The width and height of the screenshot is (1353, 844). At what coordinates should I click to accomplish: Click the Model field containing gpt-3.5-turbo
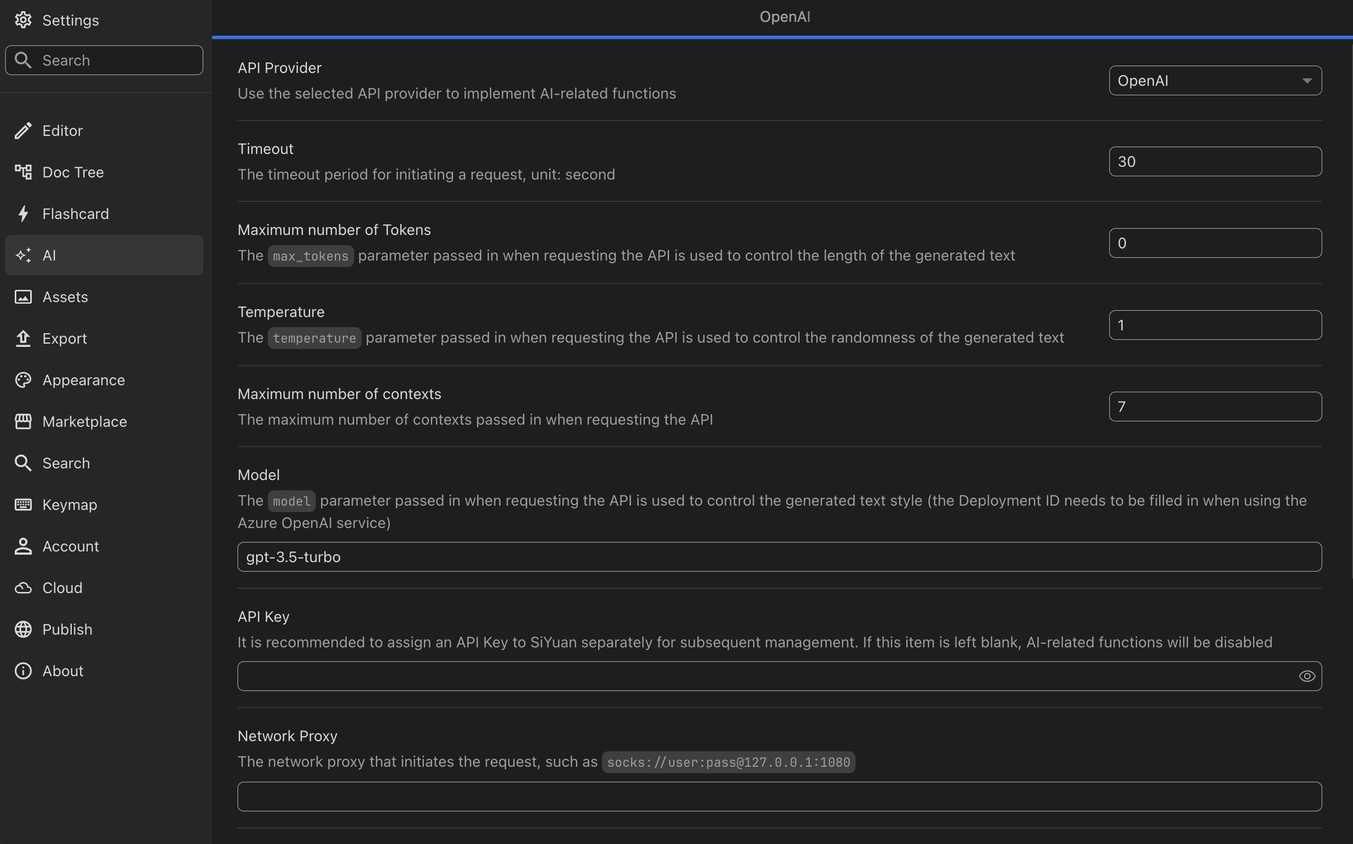click(x=779, y=557)
